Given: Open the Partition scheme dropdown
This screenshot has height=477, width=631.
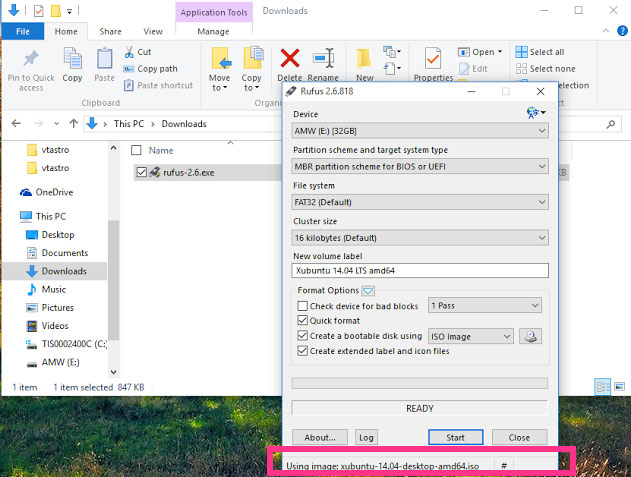Looking at the screenshot, I should tap(420, 166).
